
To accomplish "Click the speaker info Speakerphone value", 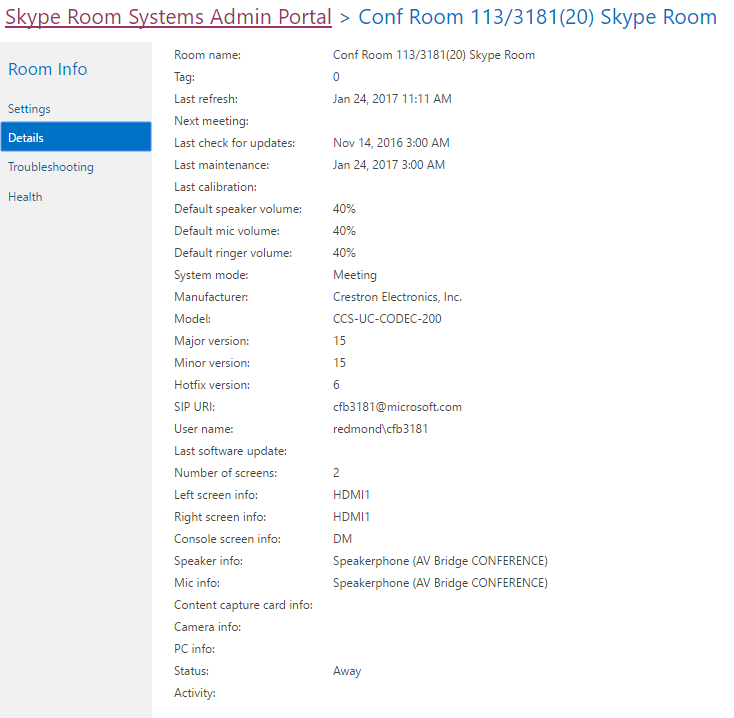I will 440,561.
